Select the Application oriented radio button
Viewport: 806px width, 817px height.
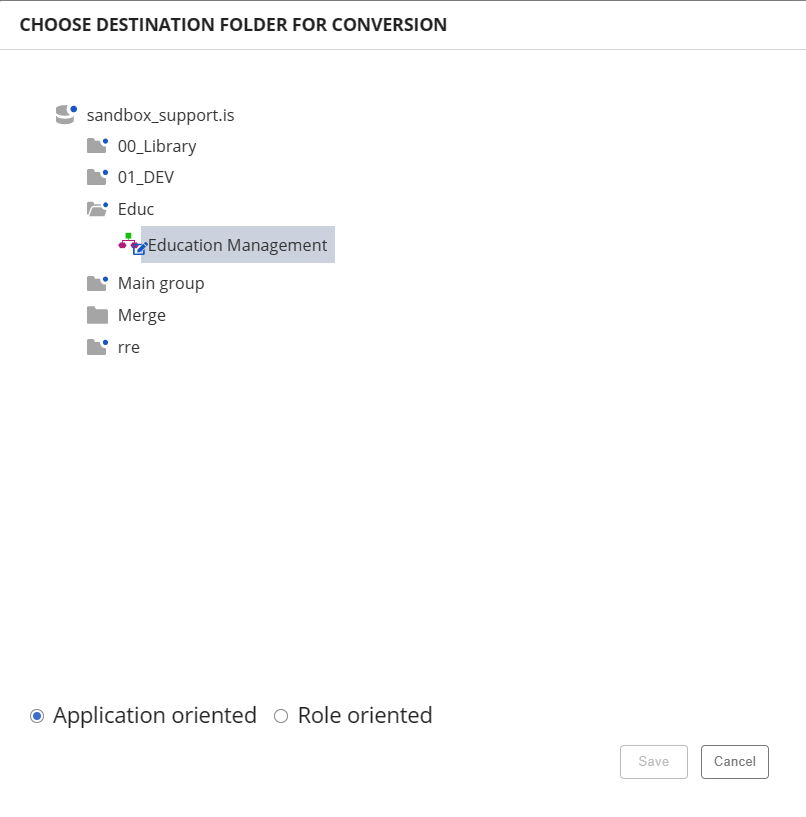(x=37, y=716)
